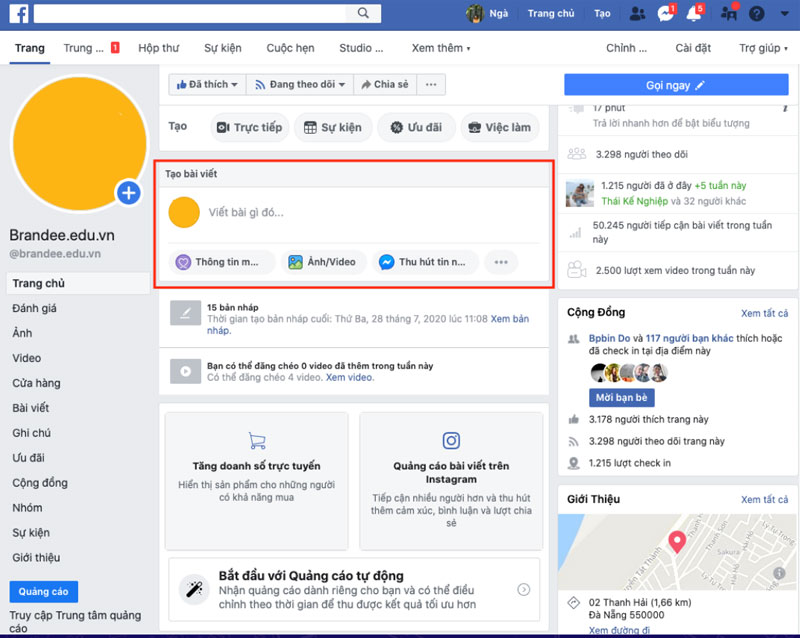Open the Đang theo dõi dropdown
Viewport: 800px width, 638px height.
(301, 85)
